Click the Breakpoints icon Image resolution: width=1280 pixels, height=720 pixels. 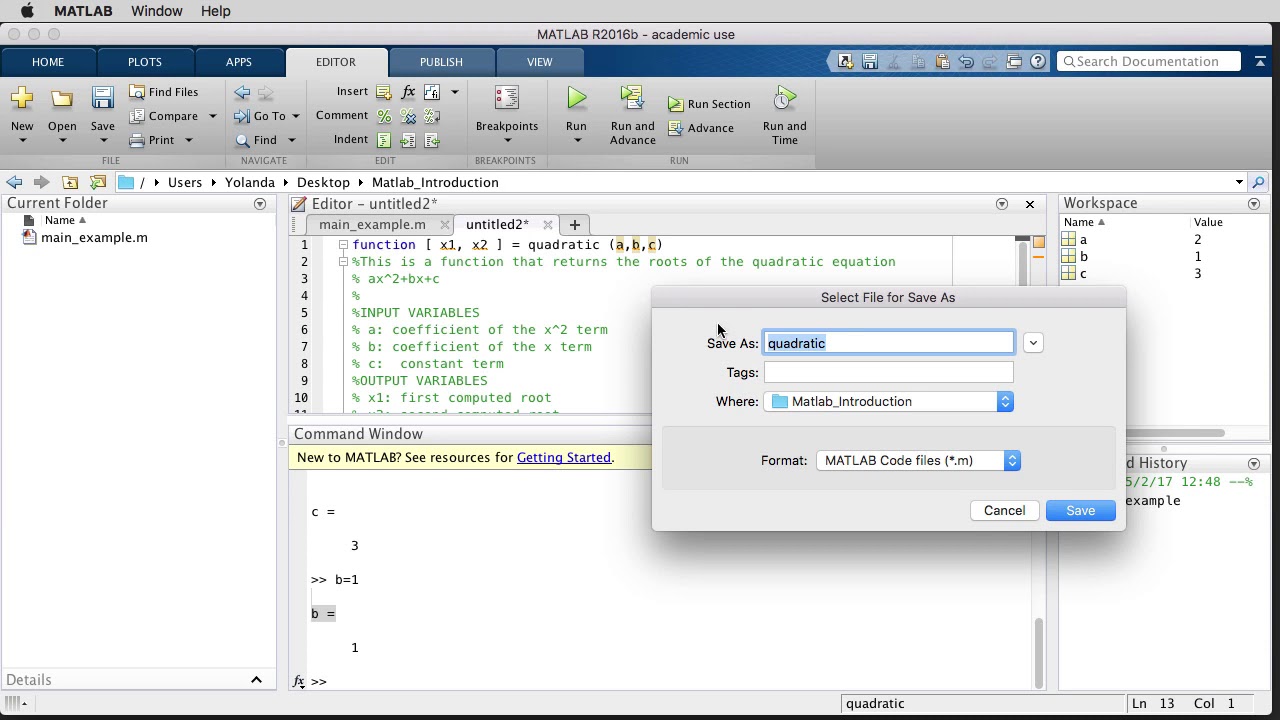[506, 98]
